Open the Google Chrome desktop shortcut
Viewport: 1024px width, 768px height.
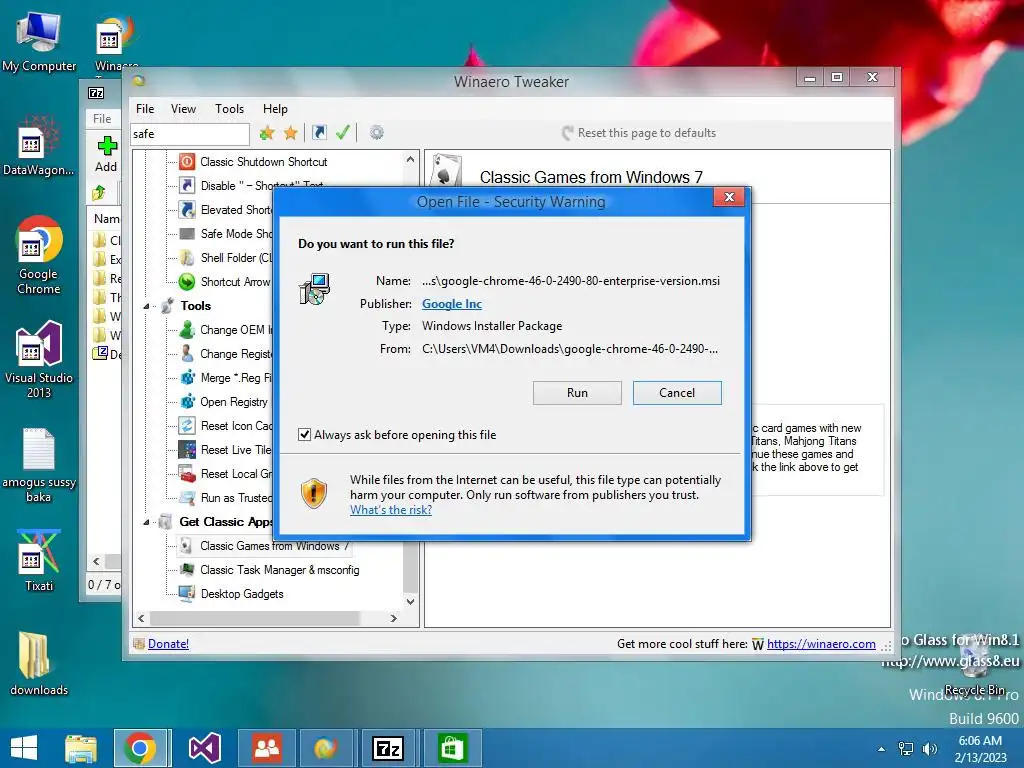[x=39, y=255]
